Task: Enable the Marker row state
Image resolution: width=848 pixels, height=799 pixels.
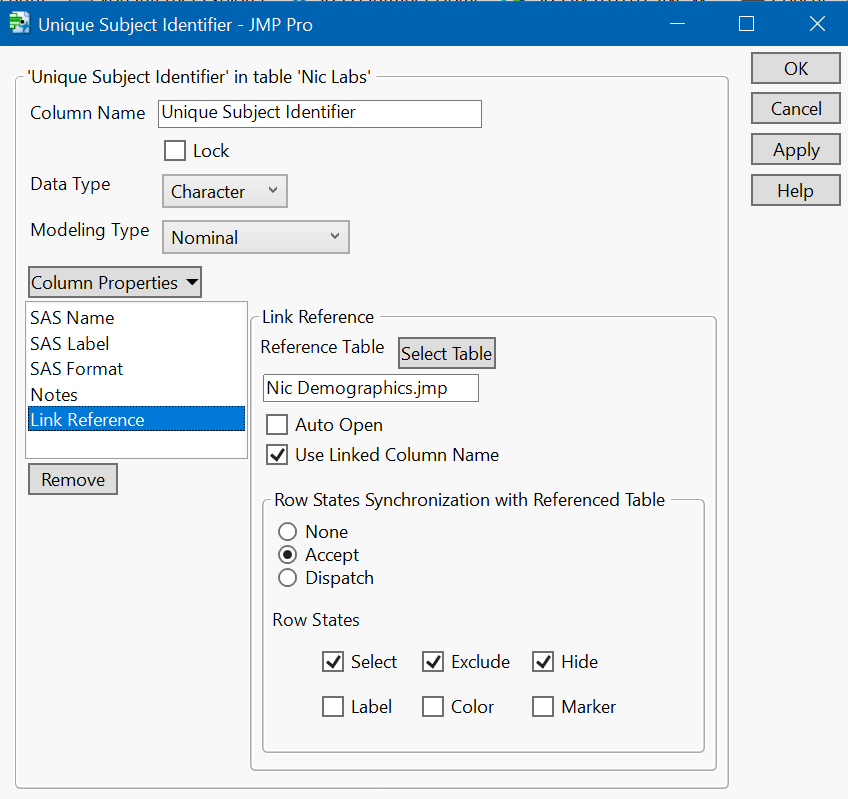Action: coord(543,706)
